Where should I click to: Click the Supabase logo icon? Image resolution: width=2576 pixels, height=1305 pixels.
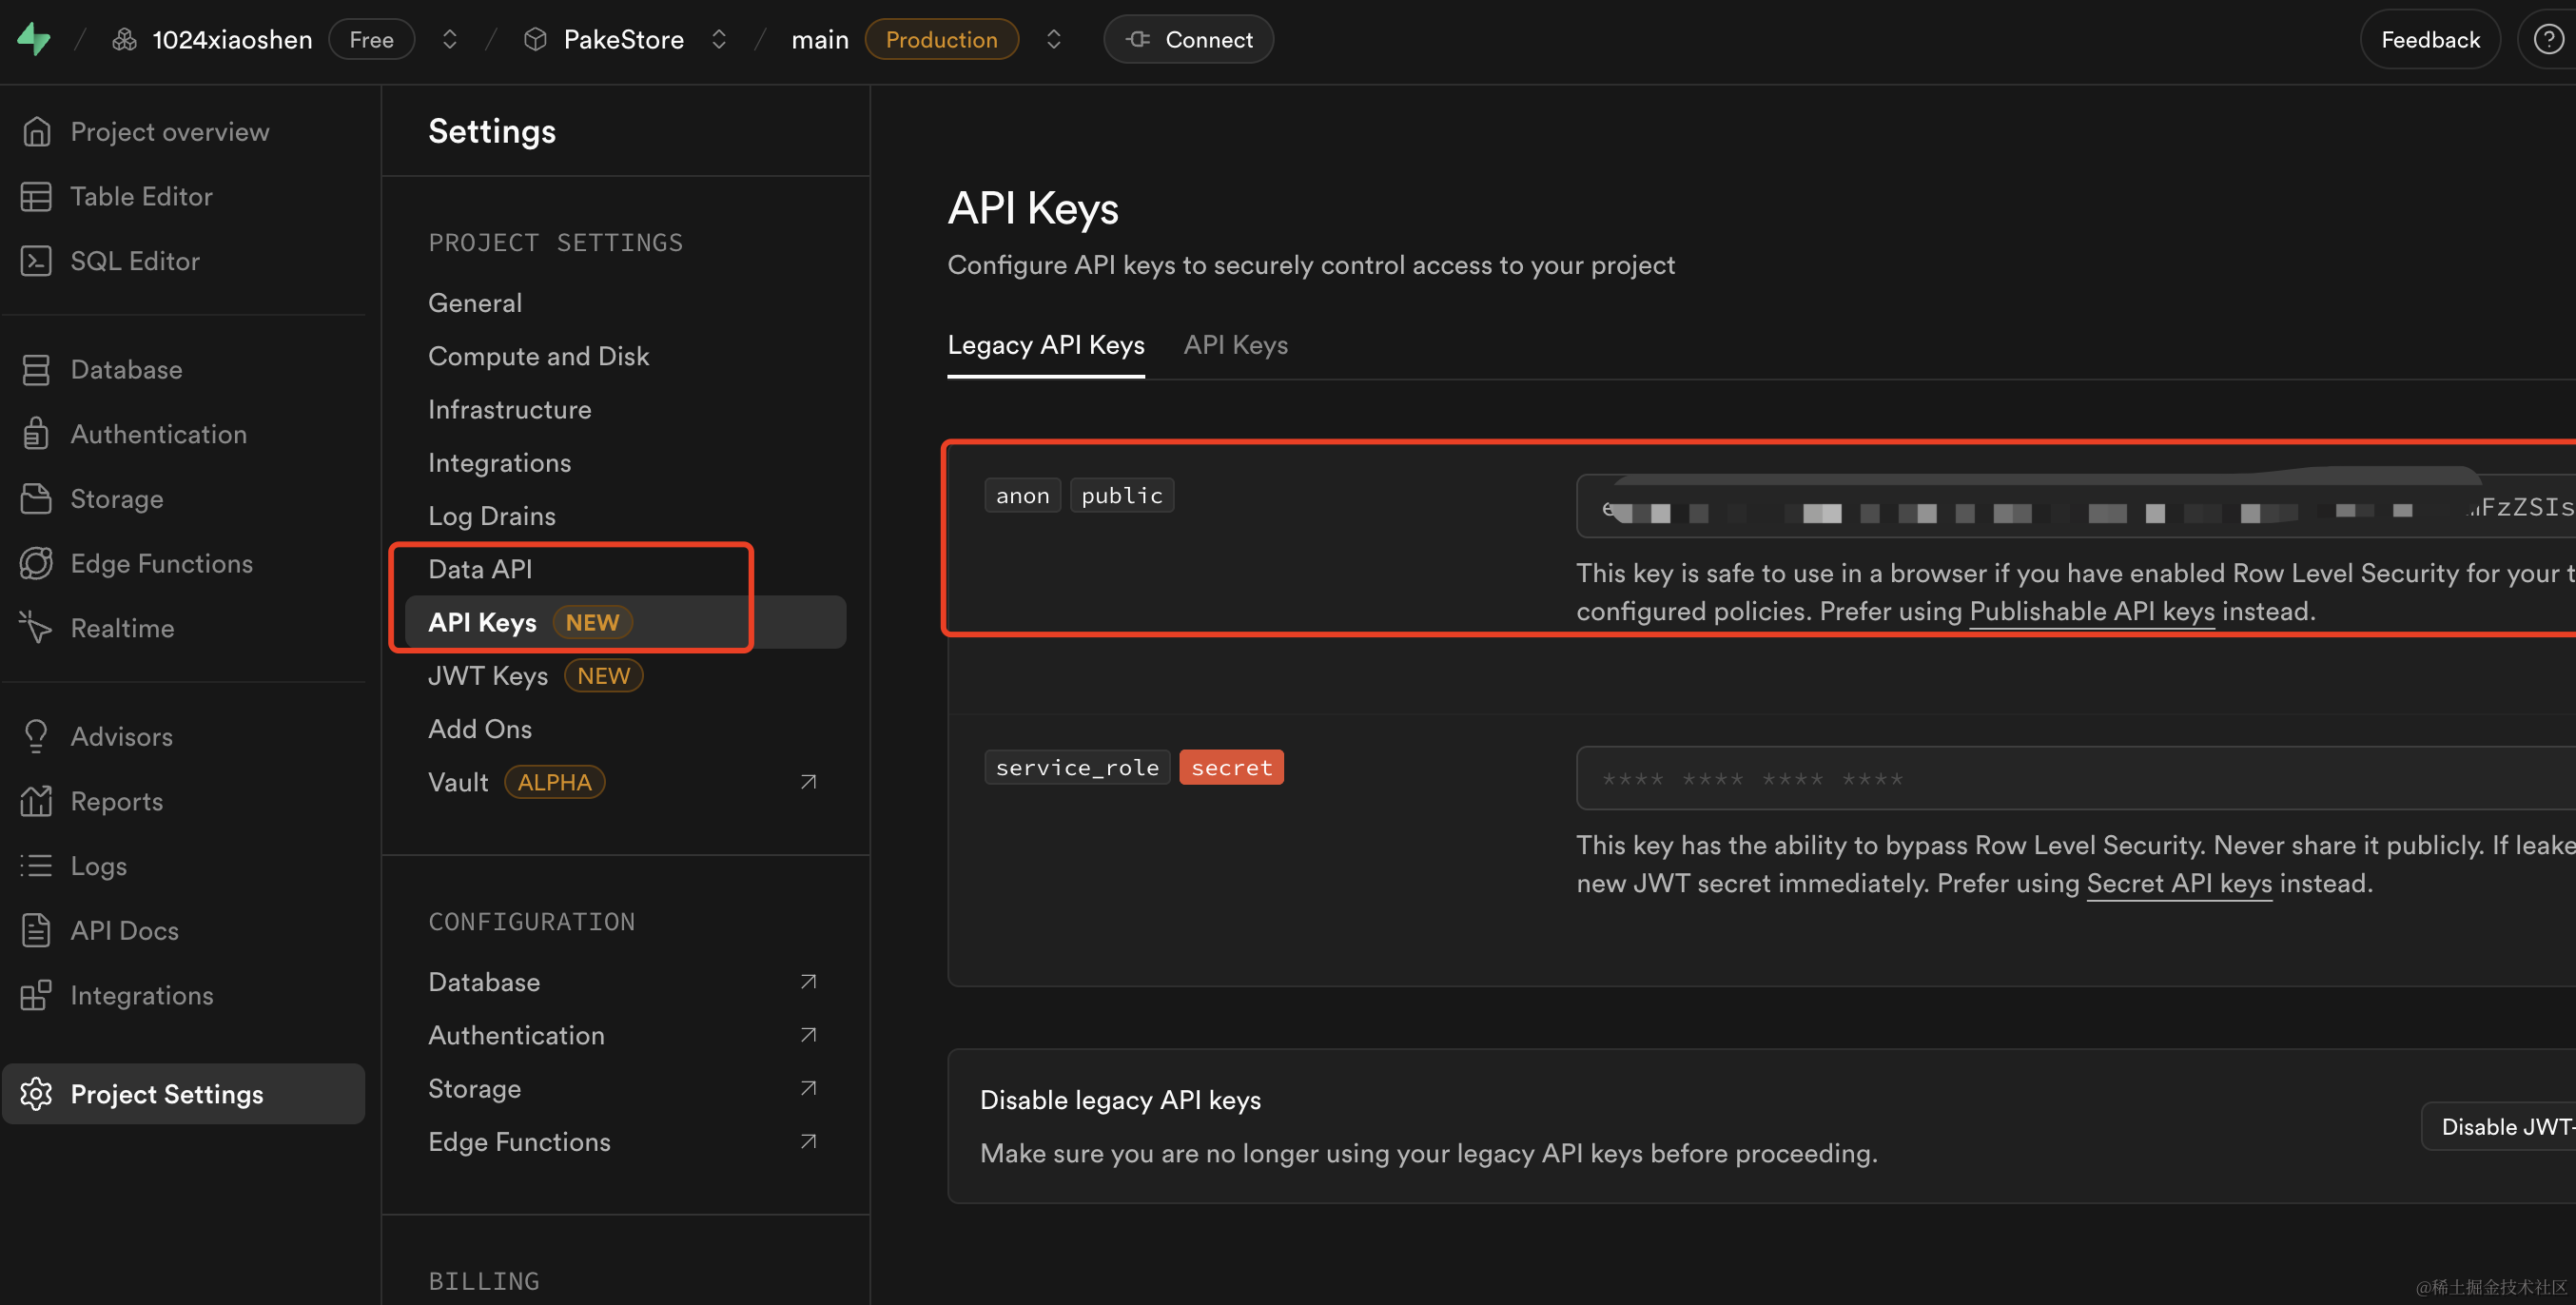34,39
